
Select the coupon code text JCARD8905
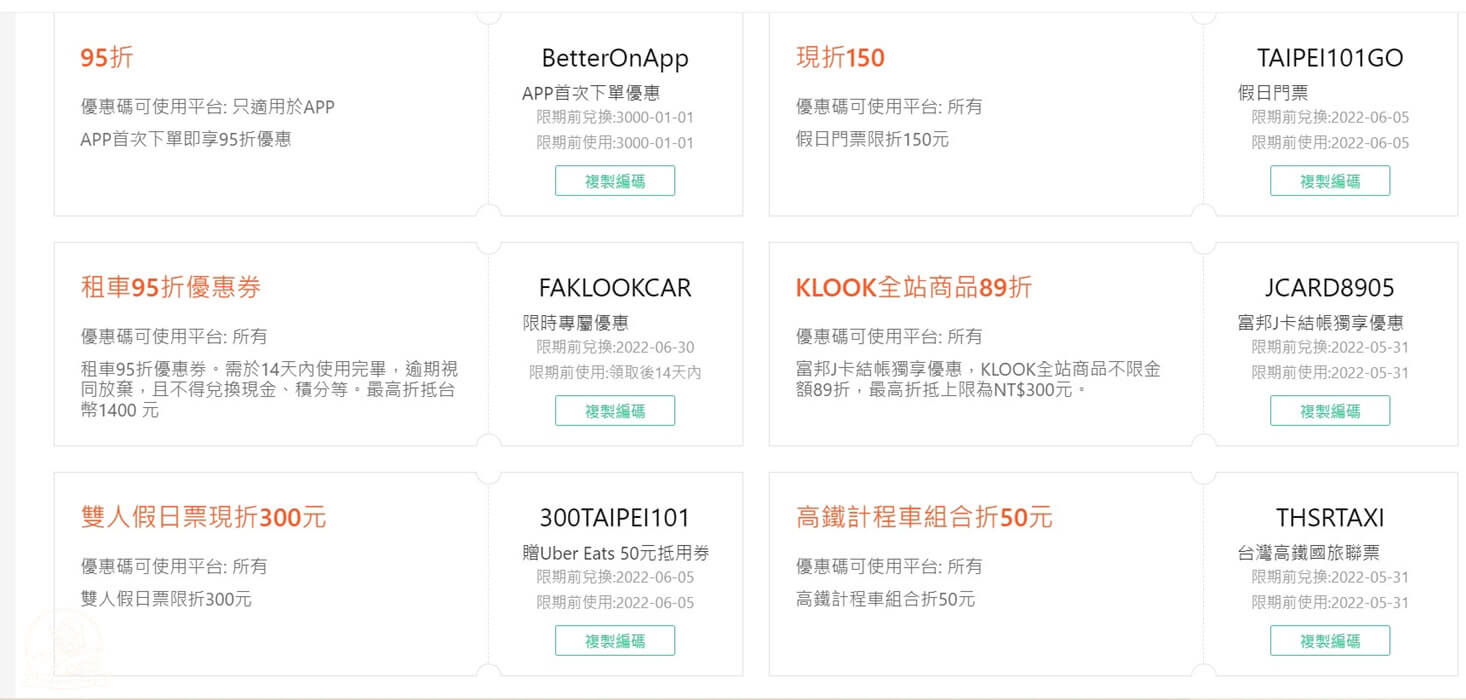point(1330,287)
